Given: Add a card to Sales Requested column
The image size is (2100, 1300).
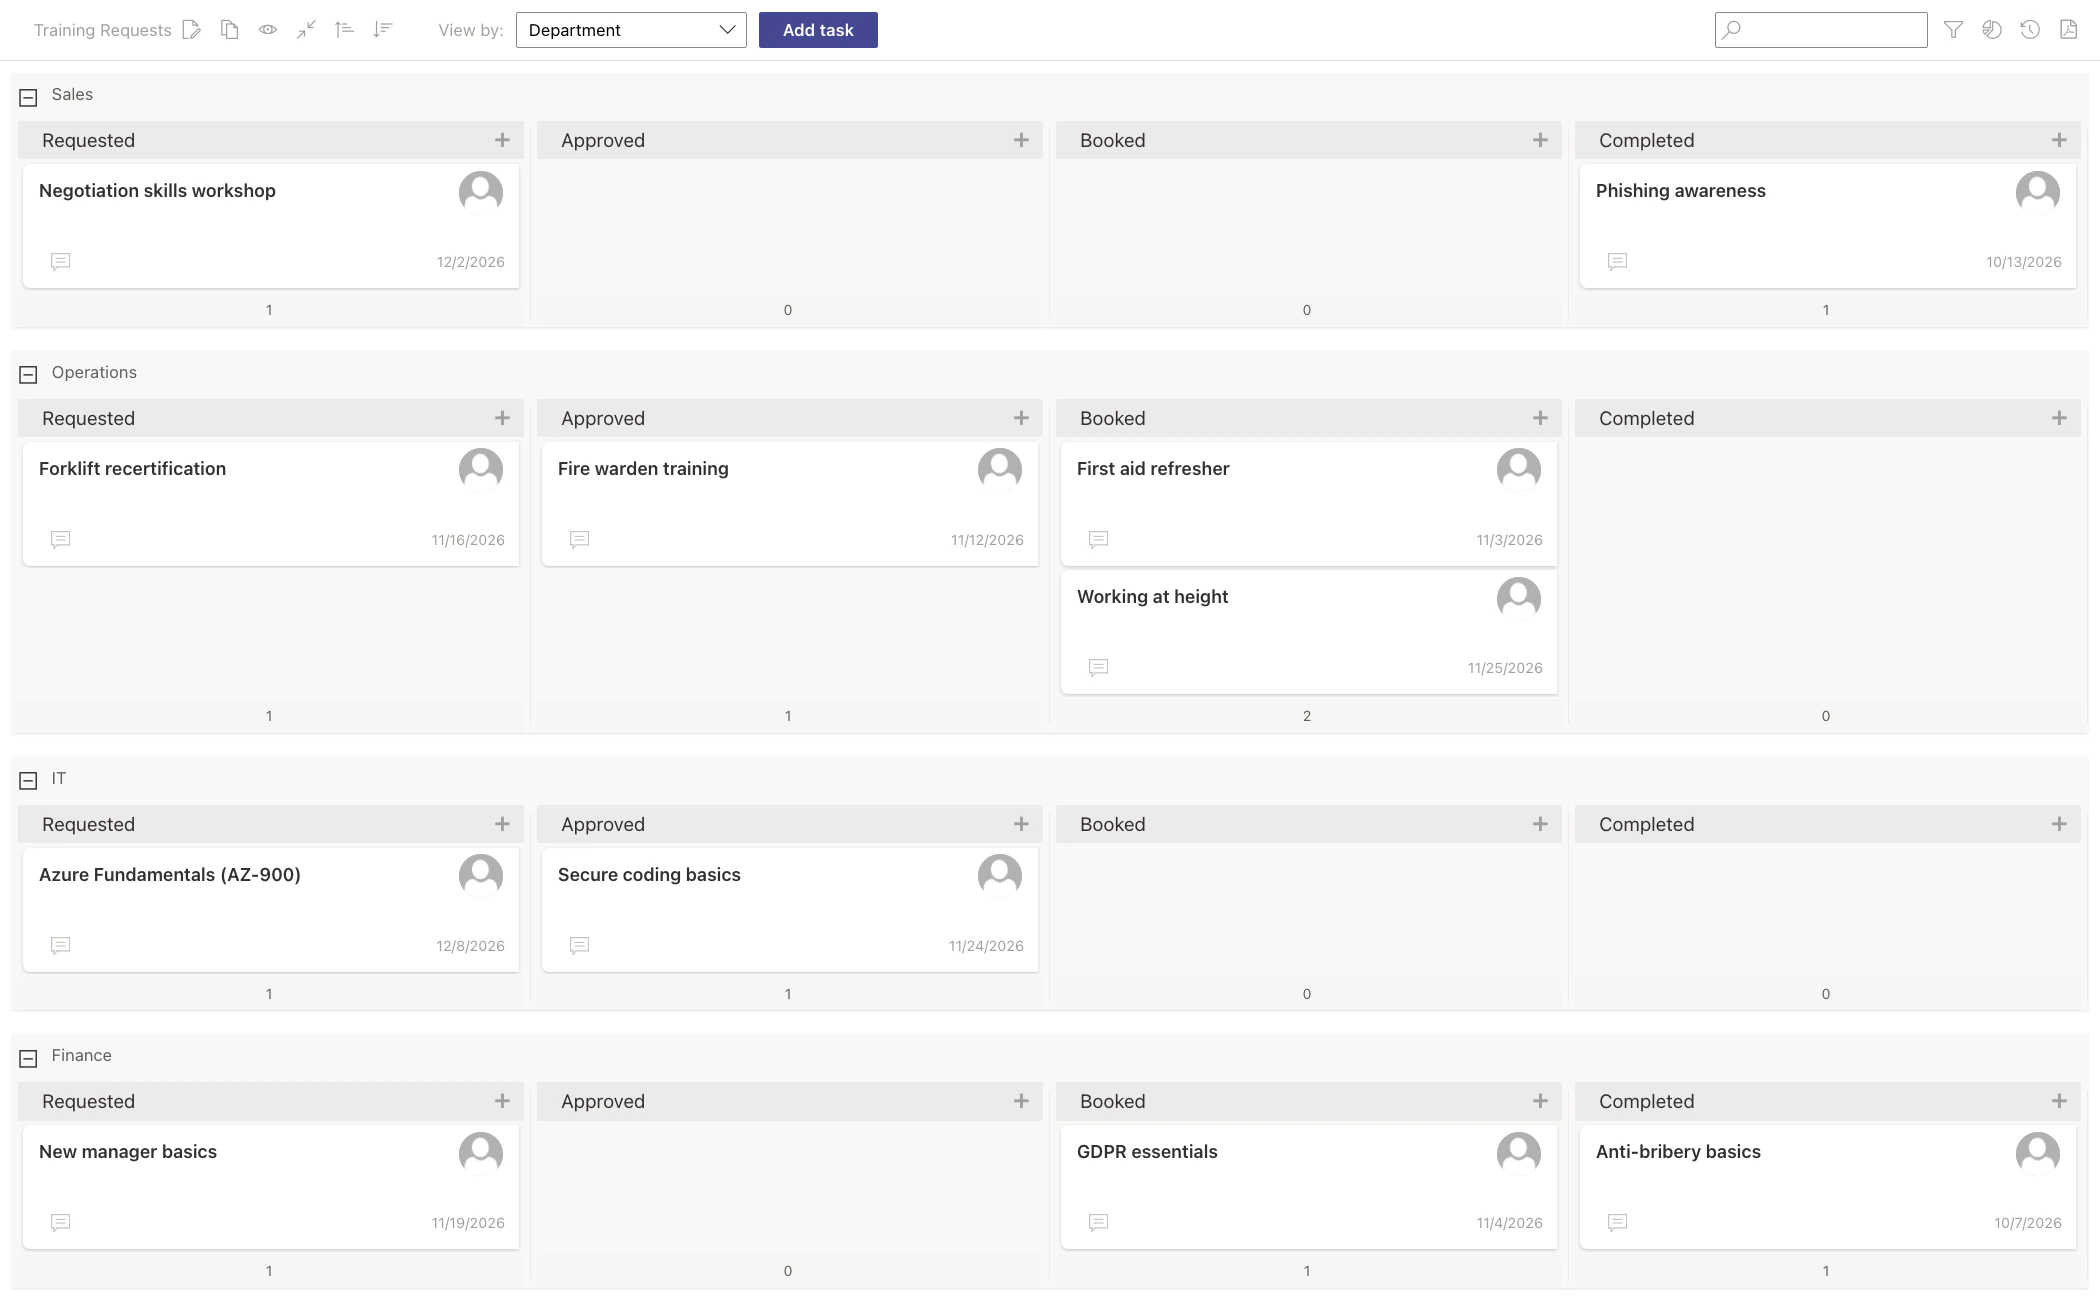Looking at the screenshot, I should coord(502,140).
